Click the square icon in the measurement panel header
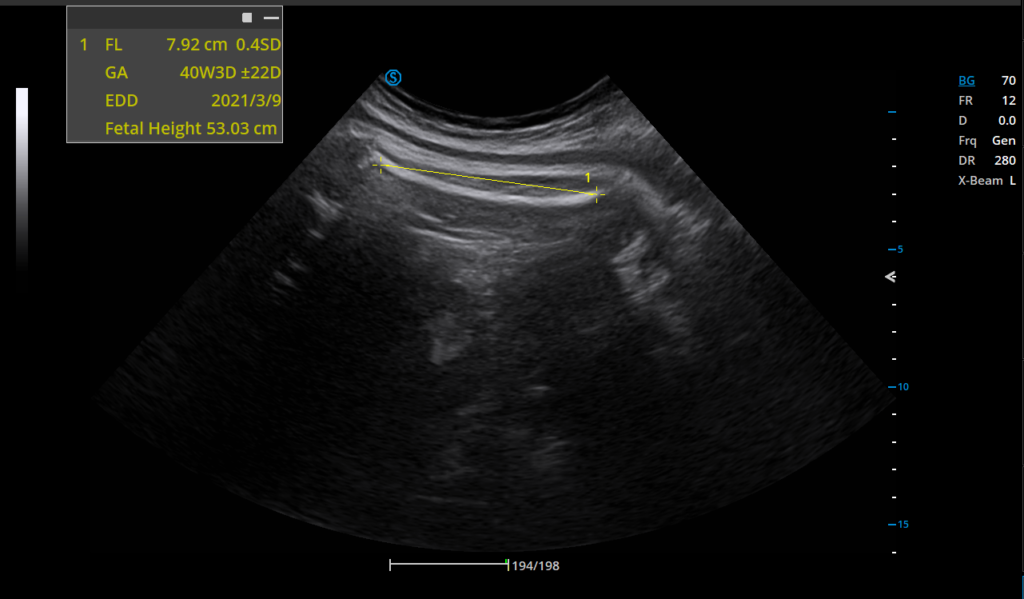Image resolution: width=1024 pixels, height=599 pixels. coord(247,18)
